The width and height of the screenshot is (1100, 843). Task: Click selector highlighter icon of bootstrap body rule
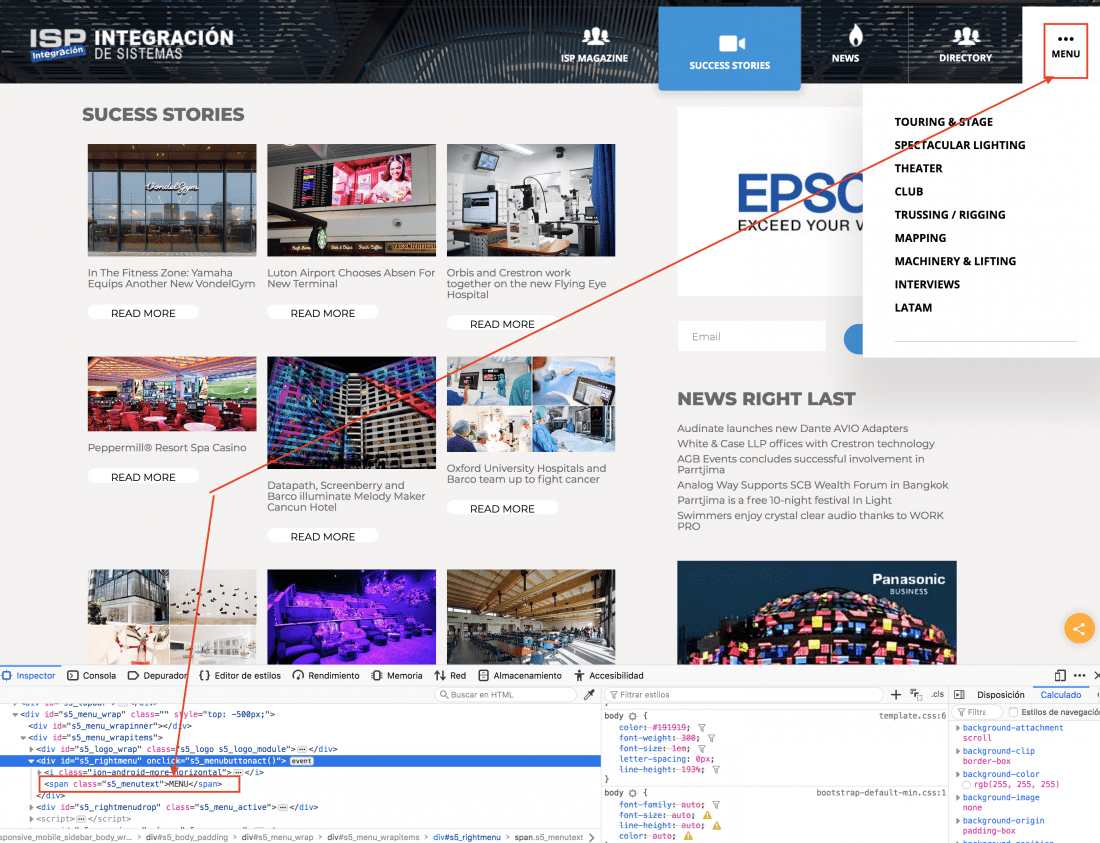[632, 793]
